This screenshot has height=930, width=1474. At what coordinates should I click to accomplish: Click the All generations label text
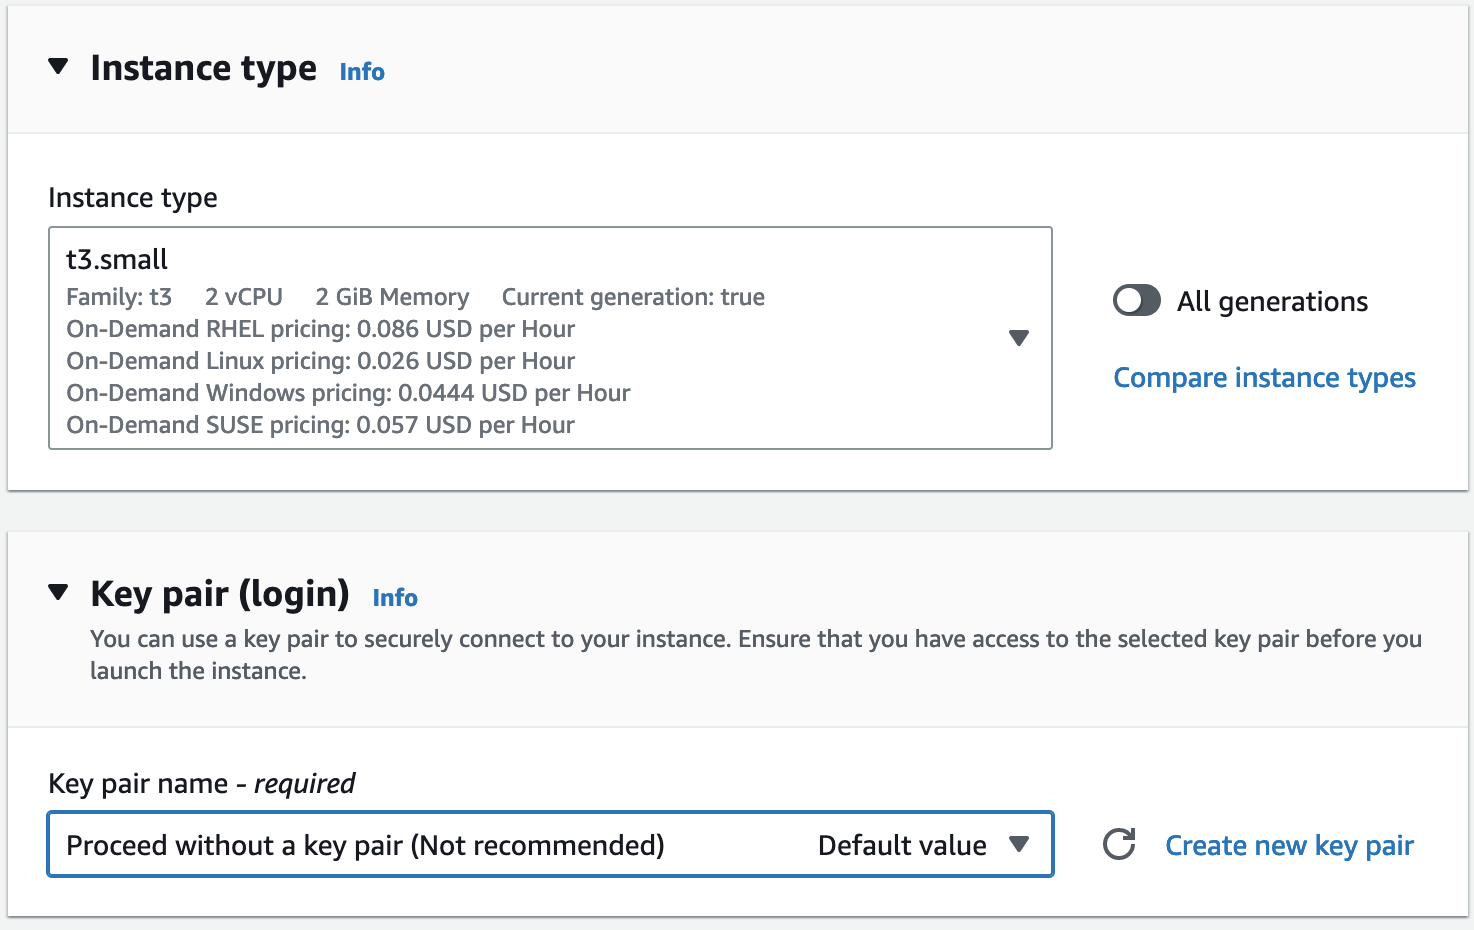click(x=1272, y=301)
